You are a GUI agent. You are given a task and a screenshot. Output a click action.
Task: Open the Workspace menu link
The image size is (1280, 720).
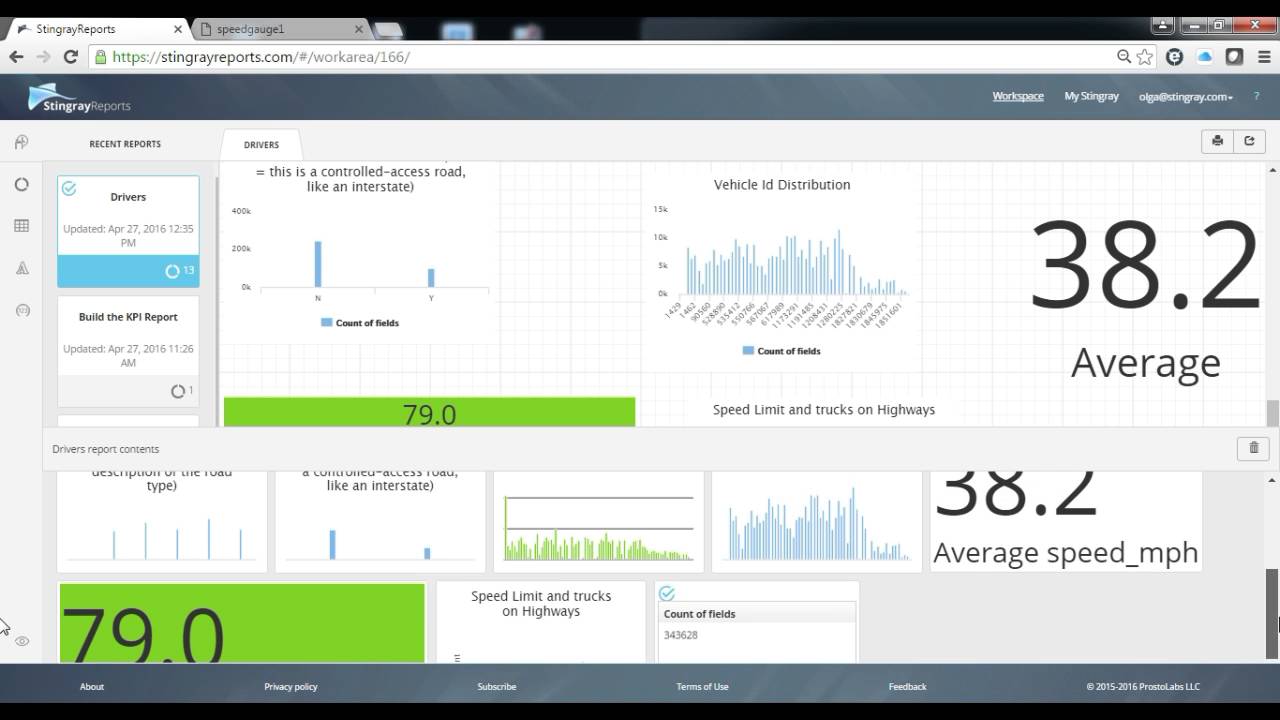tap(1018, 96)
